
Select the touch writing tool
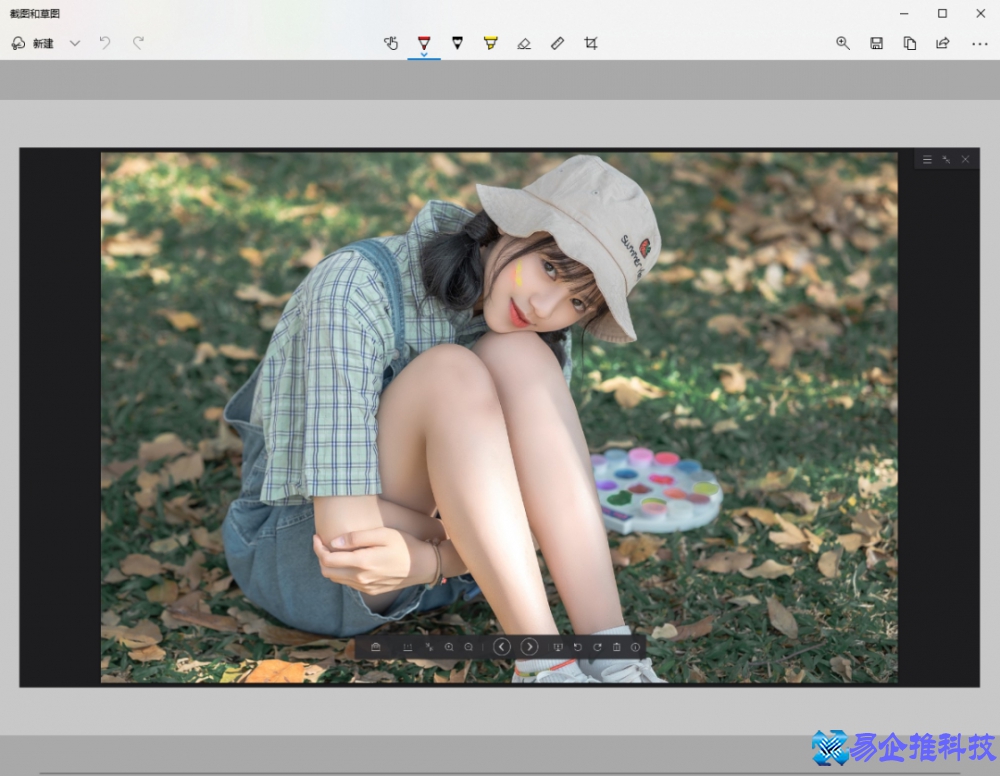[391, 43]
